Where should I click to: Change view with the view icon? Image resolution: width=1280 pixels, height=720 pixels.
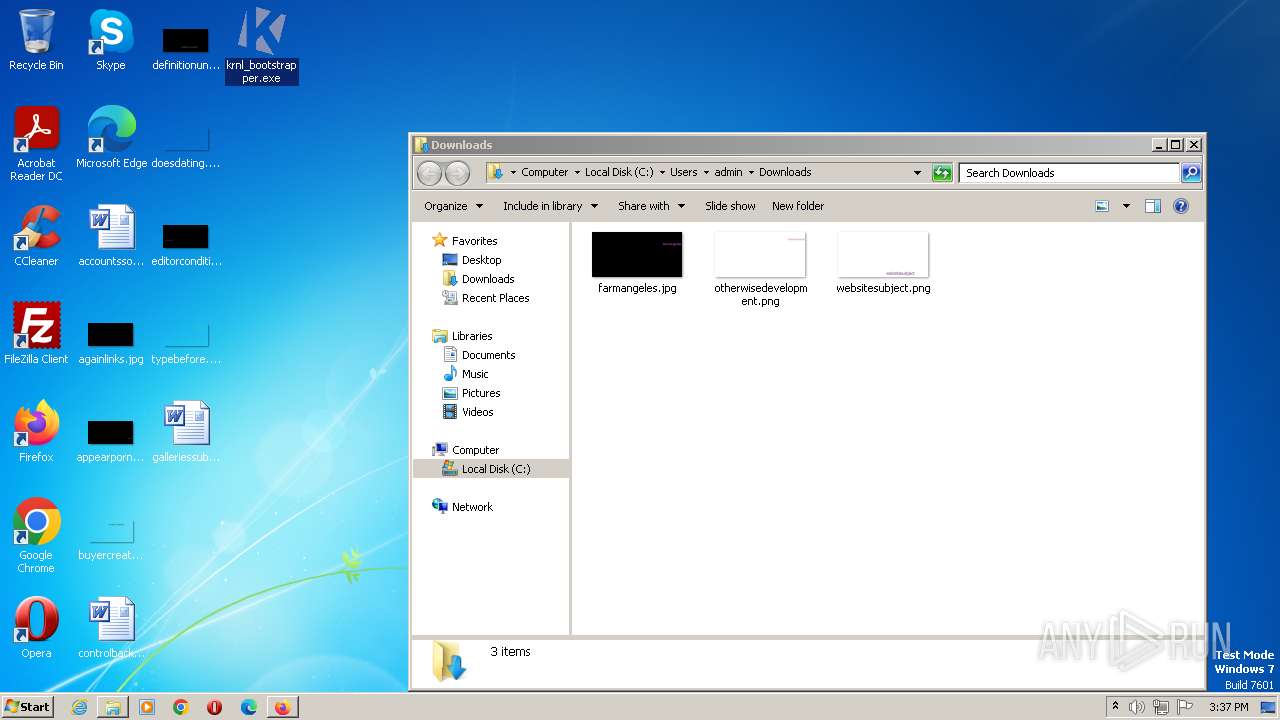(1102, 206)
